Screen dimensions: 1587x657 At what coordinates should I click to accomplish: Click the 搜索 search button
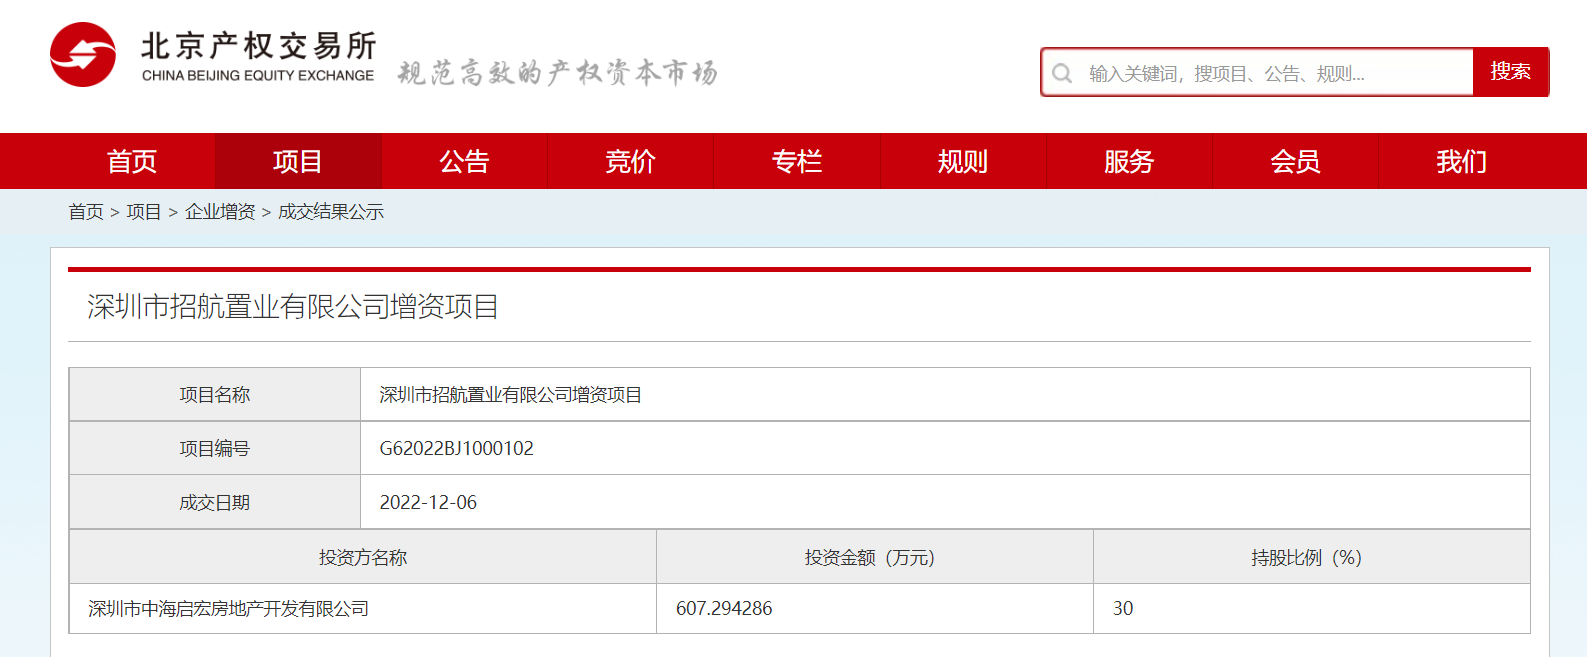coord(1510,72)
